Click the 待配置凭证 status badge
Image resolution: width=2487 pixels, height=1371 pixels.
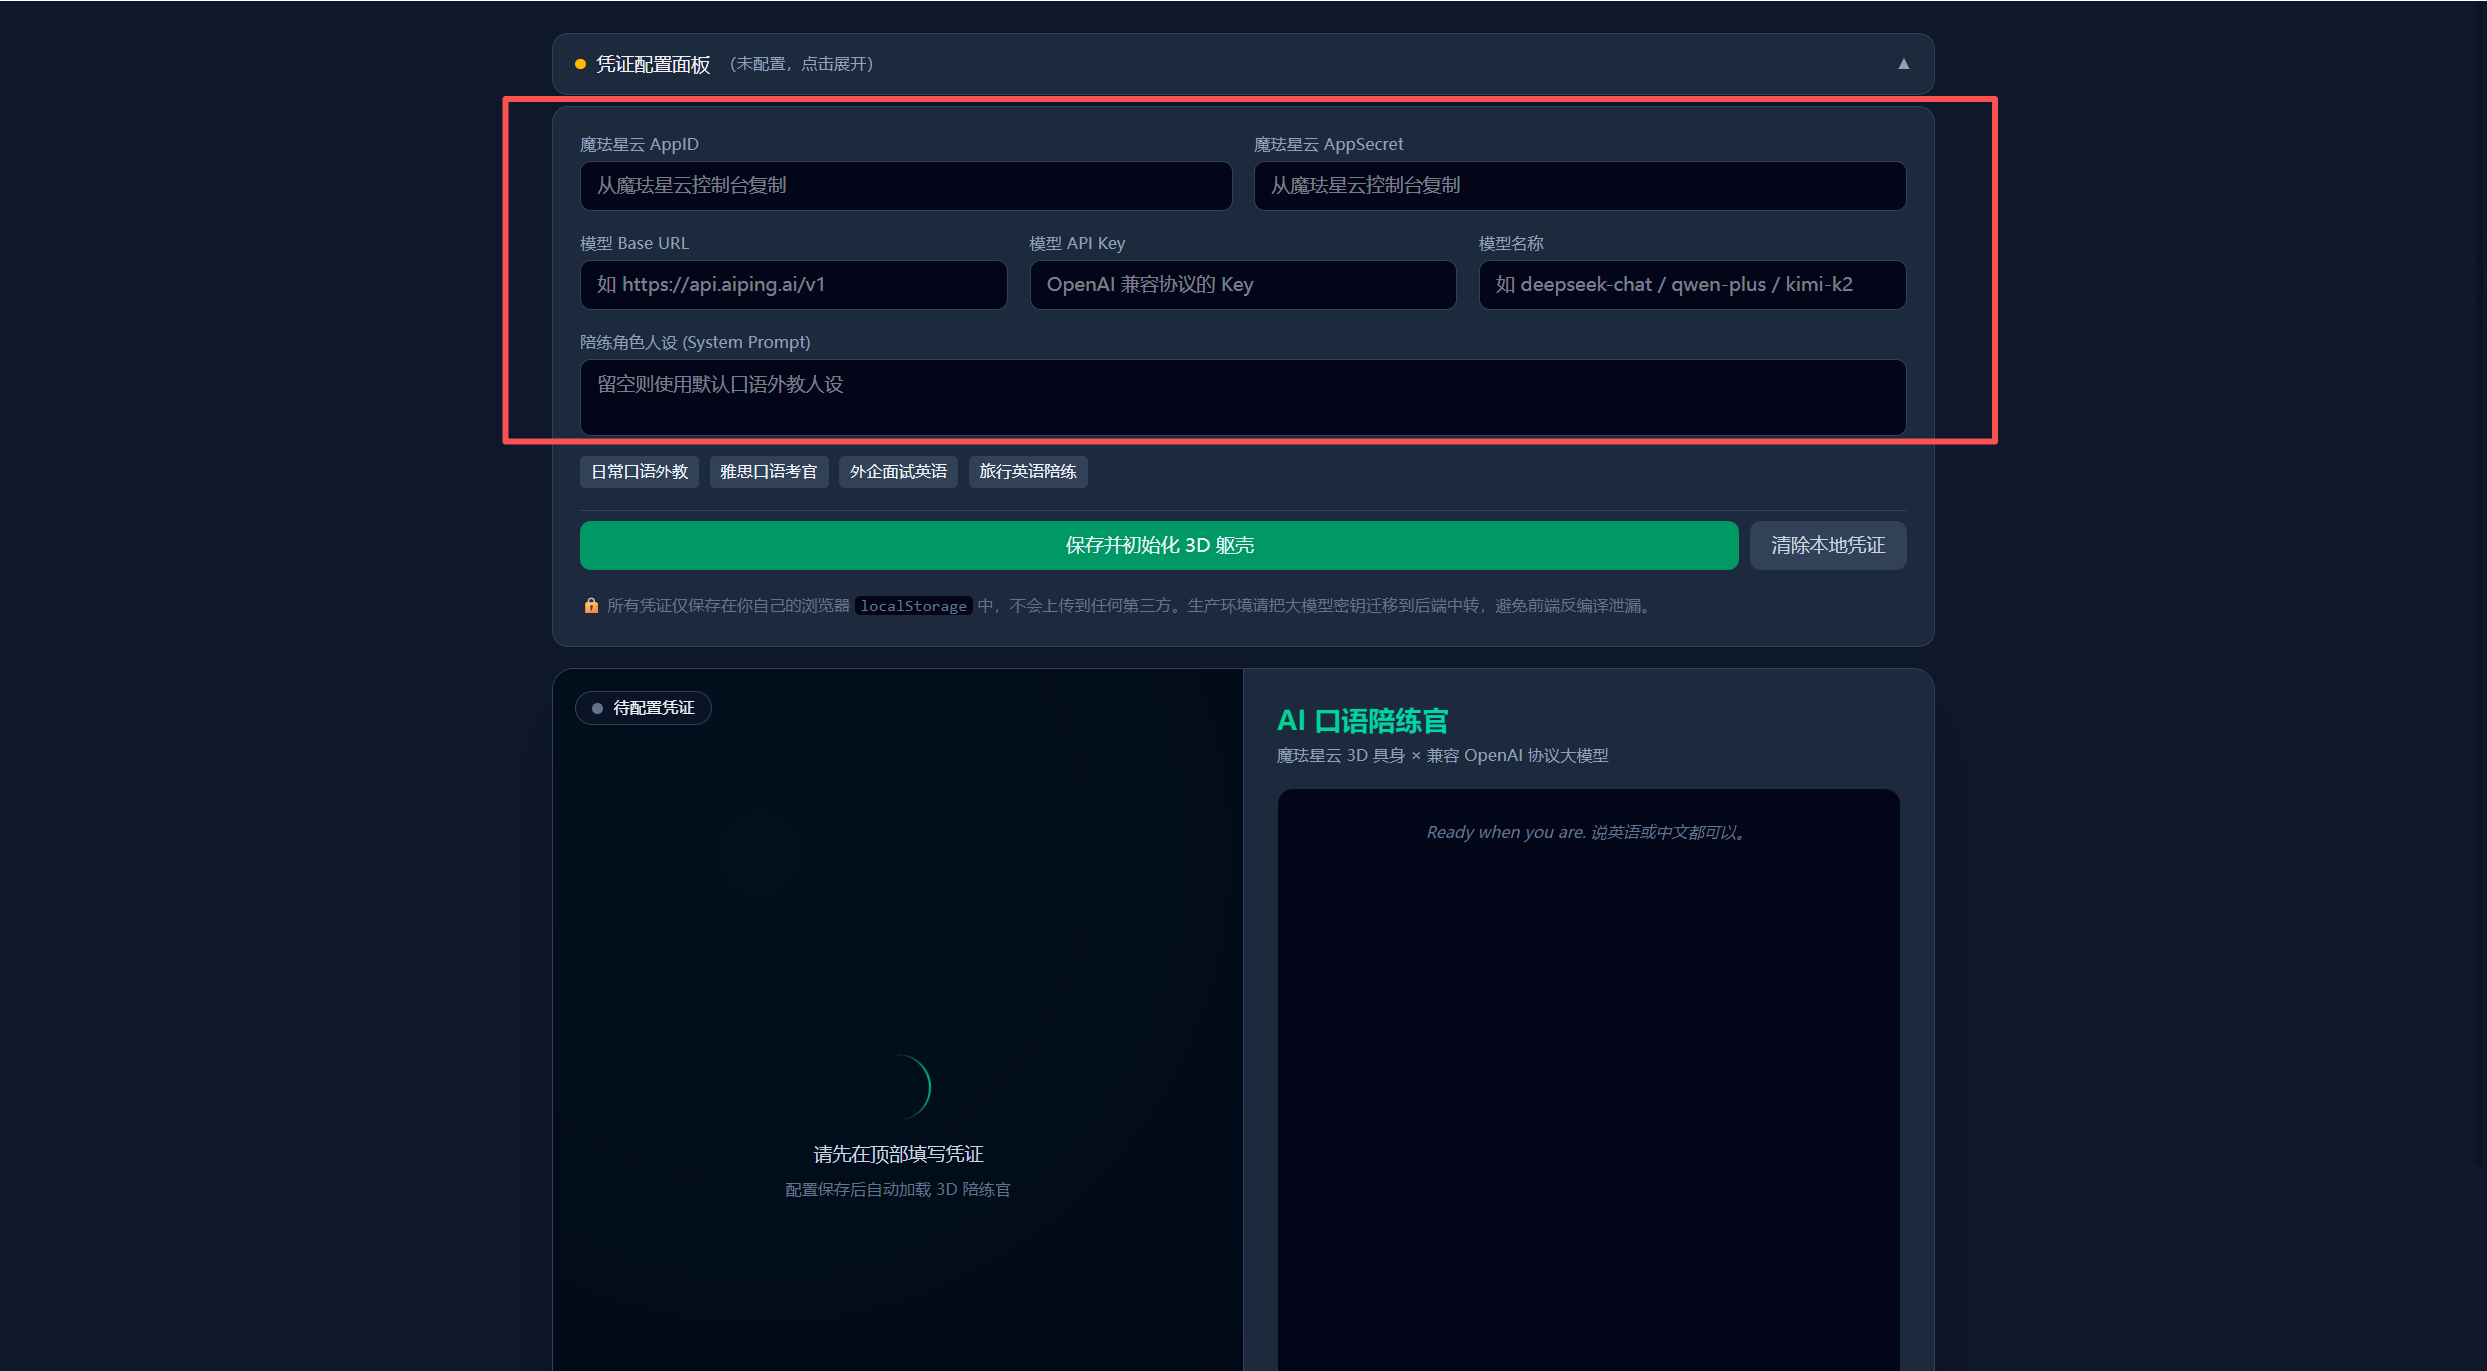[643, 708]
